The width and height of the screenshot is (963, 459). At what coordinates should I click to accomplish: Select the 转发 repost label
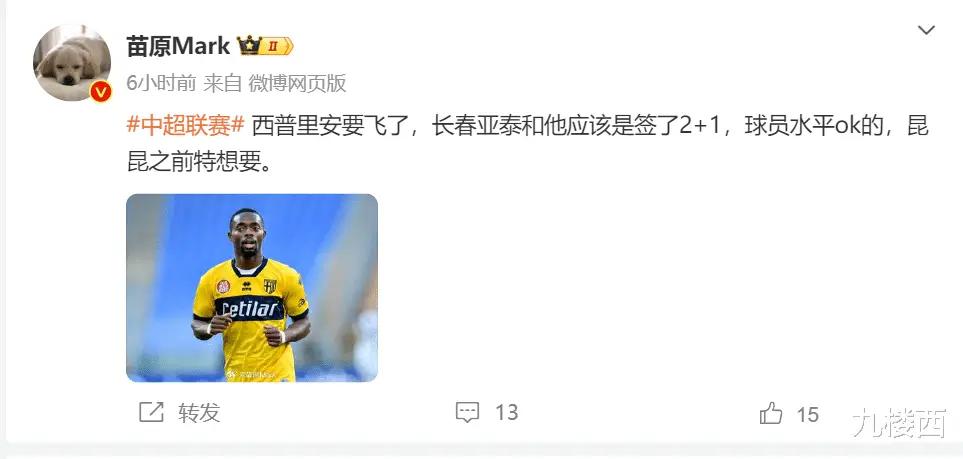(199, 412)
